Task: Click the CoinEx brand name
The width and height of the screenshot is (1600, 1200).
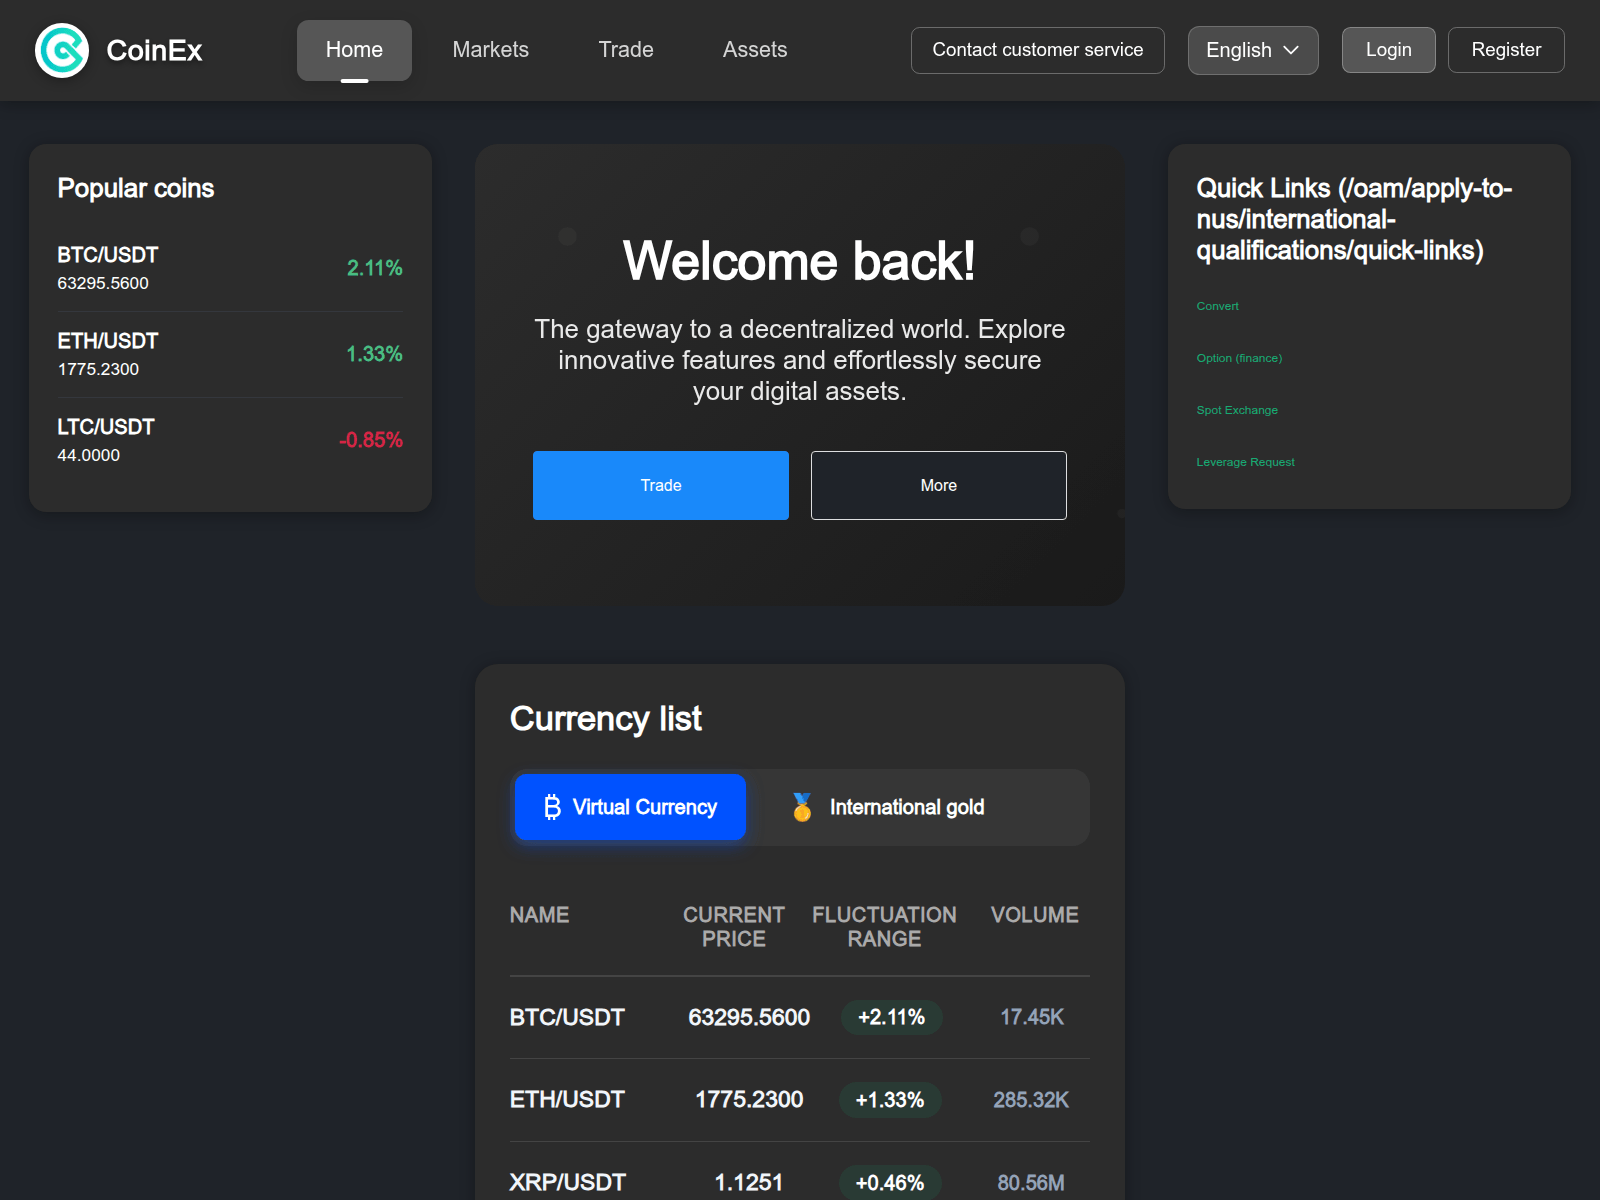Action: point(154,50)
